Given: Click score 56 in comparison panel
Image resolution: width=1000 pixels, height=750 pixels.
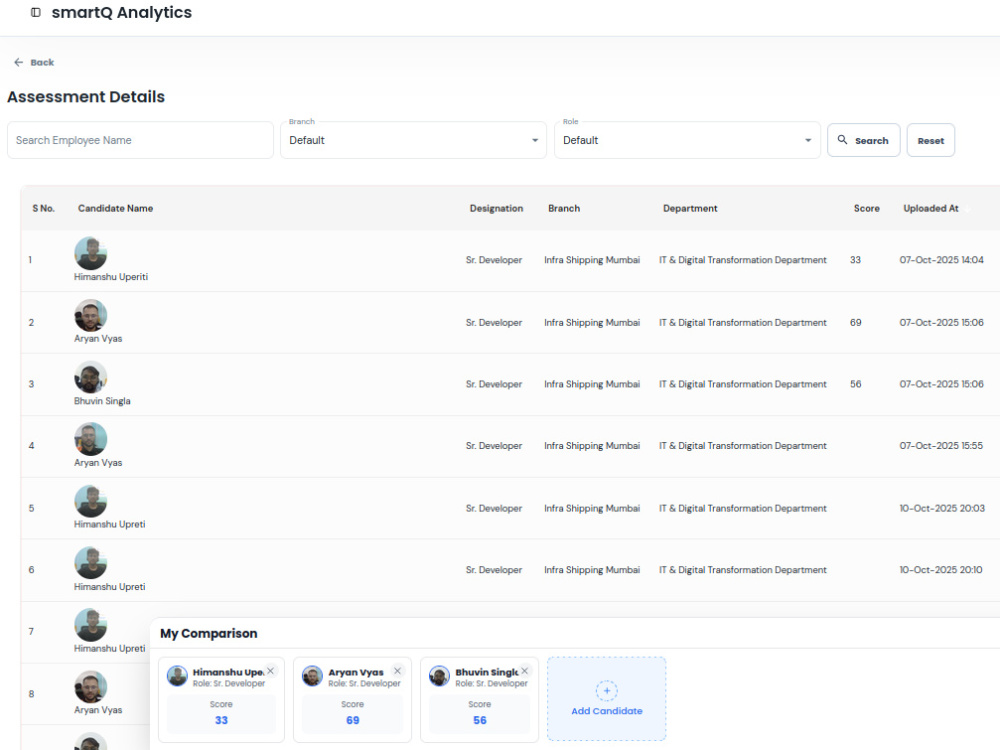Looking at the screenshot, I should tap(480, 720).
